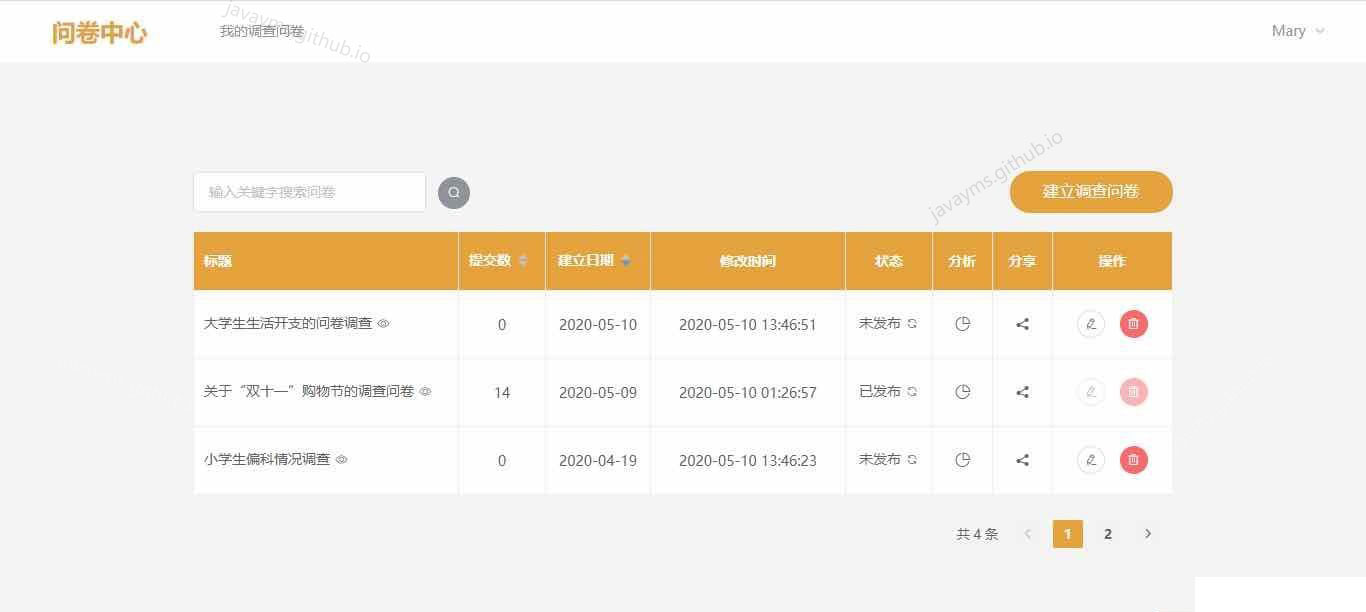Click modified time 2020-05-10 01:26:57
Viewport: 1366px width, 612px height.
point(748,393)
